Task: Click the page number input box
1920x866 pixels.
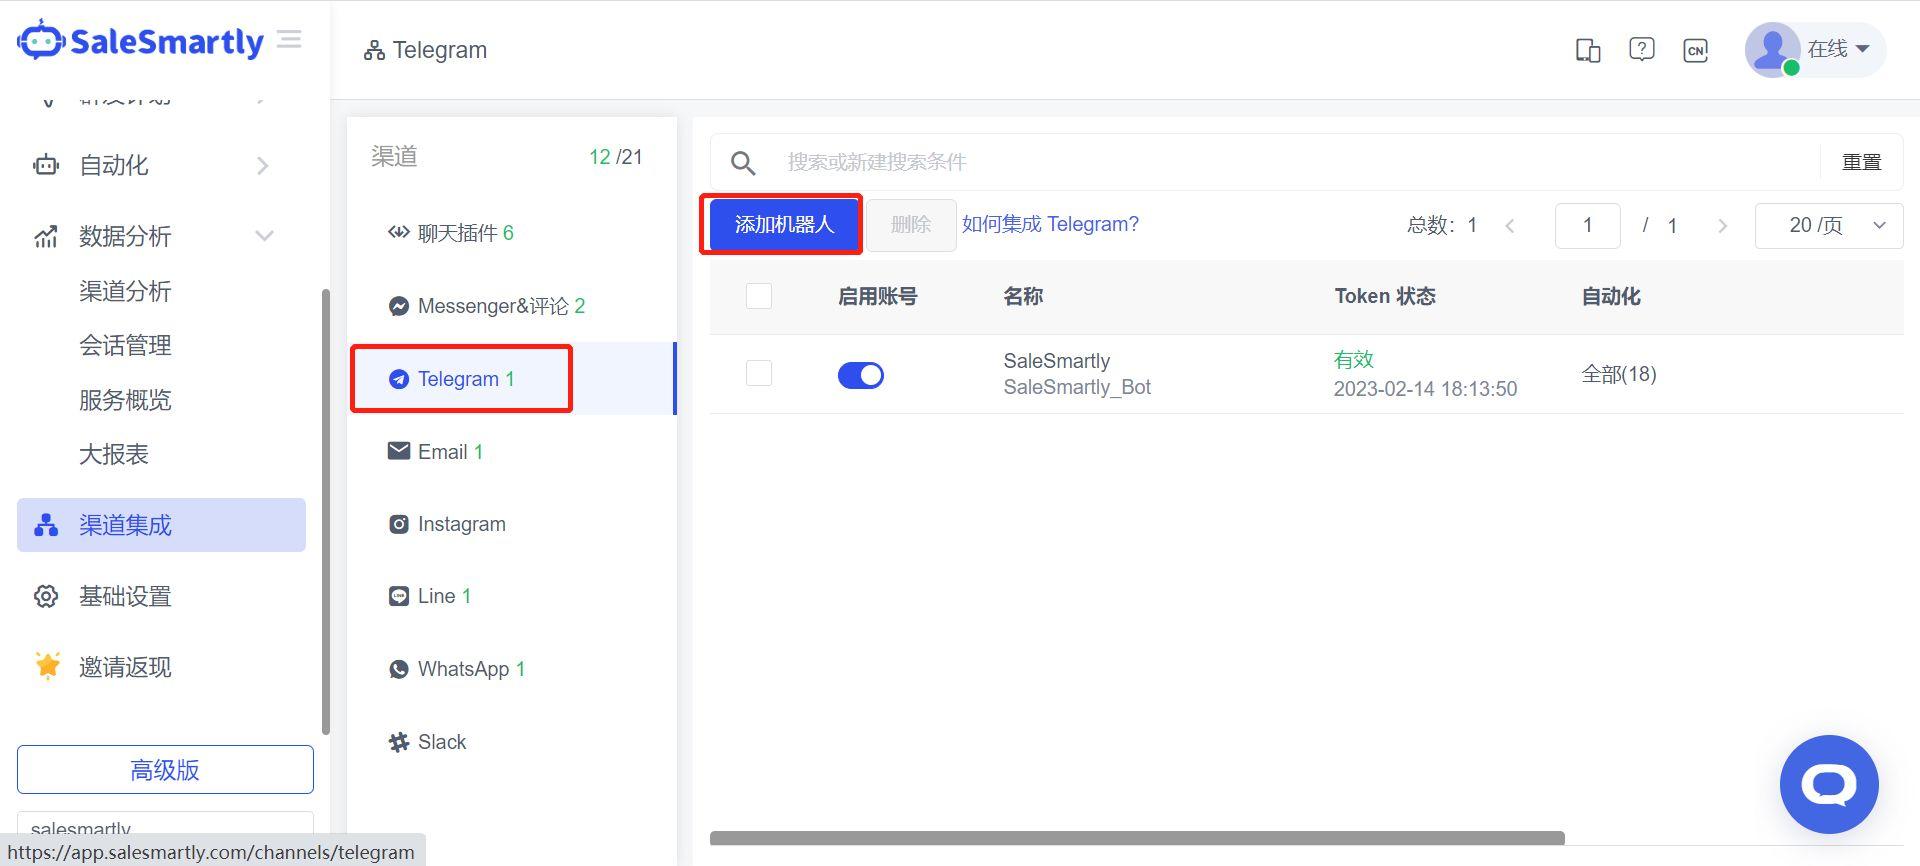Action: tap(1587, 225)
